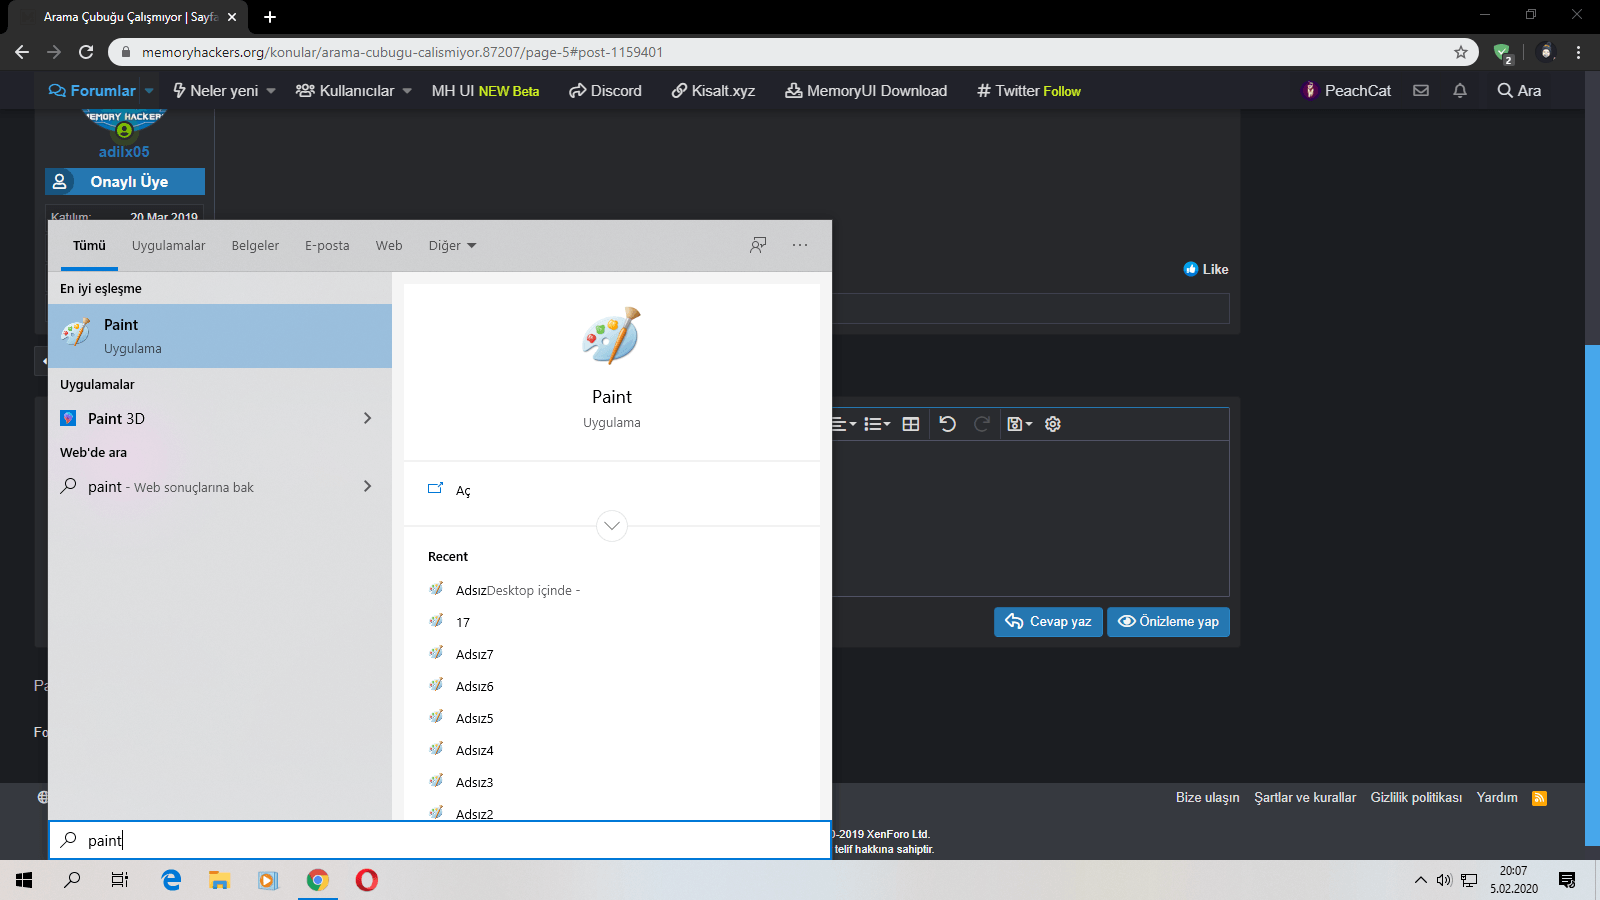Open forum notifications bell
This screenshot has width=1600, height=900.
1460,91
